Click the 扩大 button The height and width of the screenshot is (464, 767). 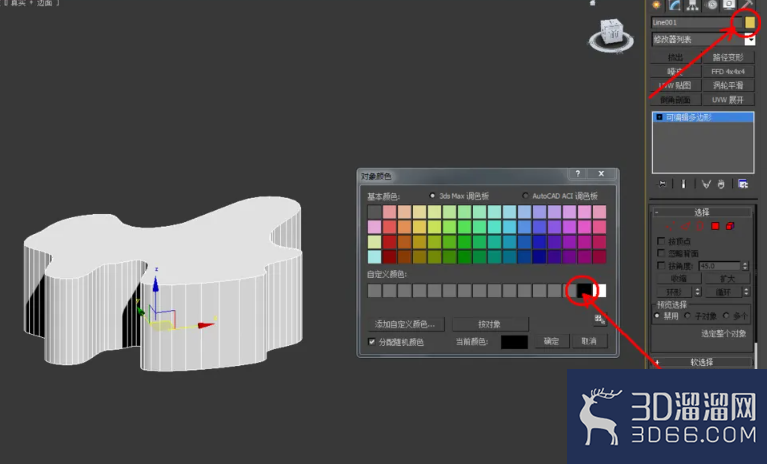[x=727, y=279]
